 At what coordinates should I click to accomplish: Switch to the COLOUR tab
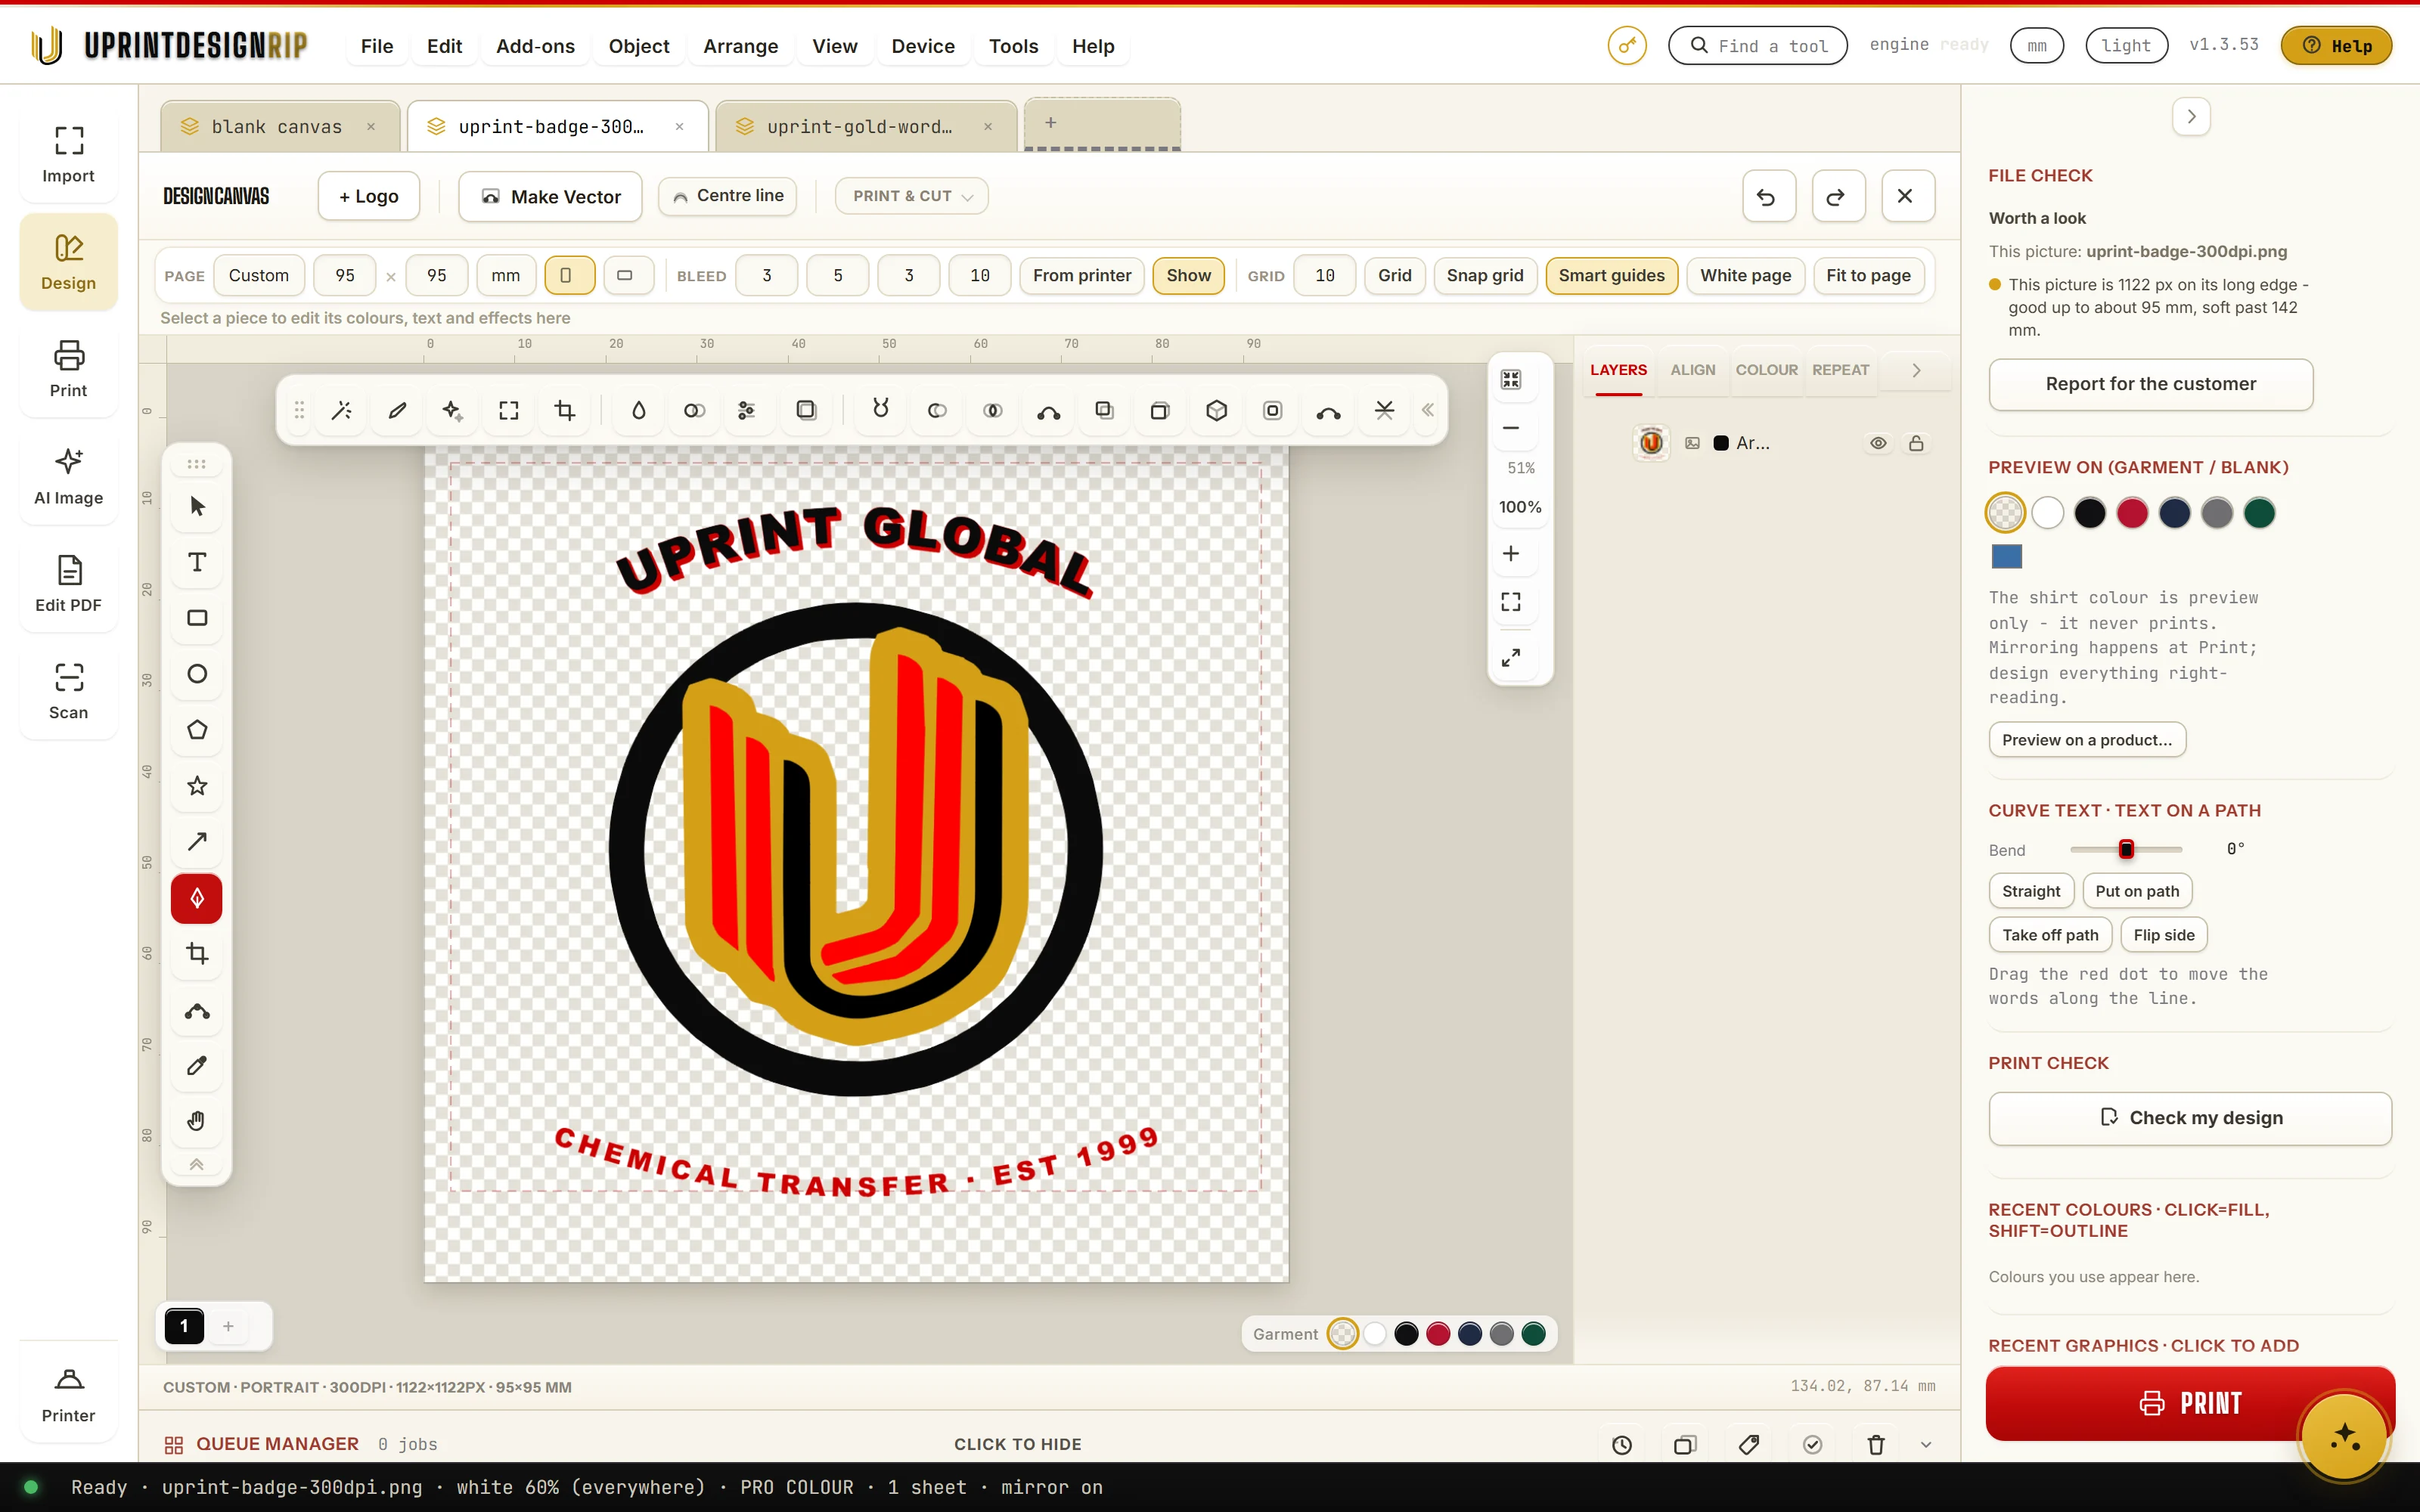point(1766,370)
